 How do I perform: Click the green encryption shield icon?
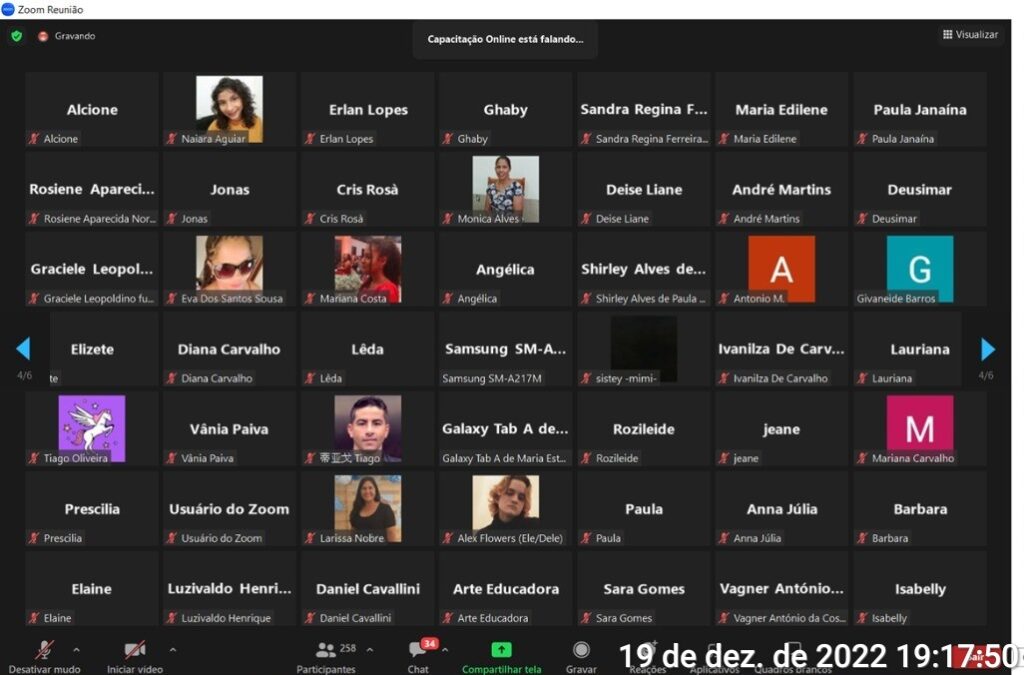click(x=16, y=36)
